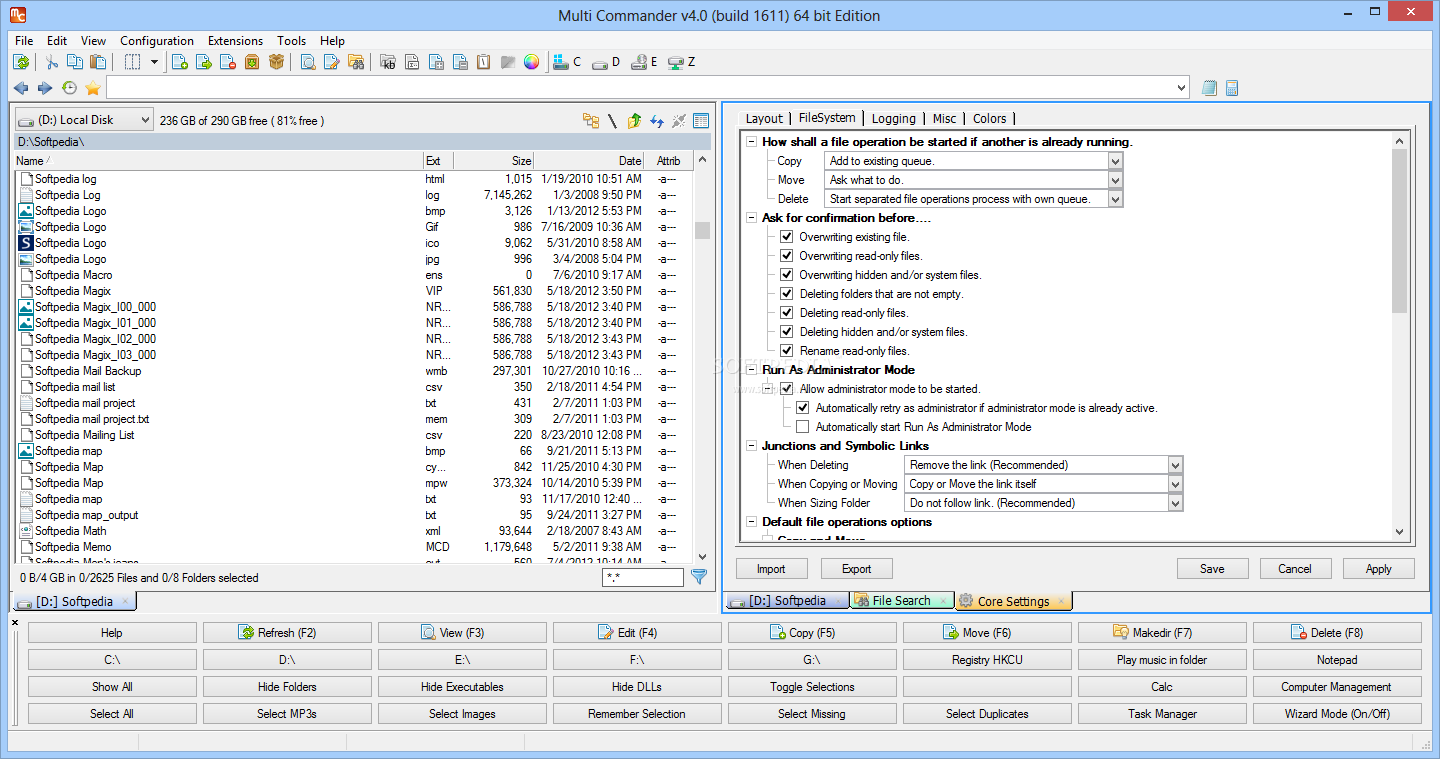
Task: Click the refresh icon in main toolbar
Action: 21,62
